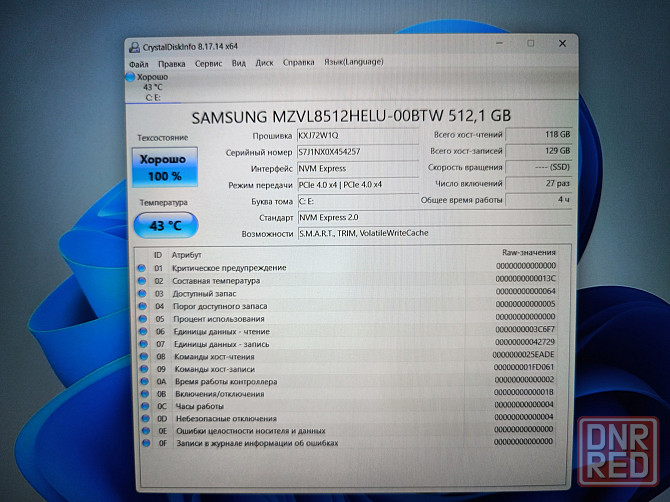Open the Диск menu
Viewport: 670px width, 502px height.
click(264, 62)
